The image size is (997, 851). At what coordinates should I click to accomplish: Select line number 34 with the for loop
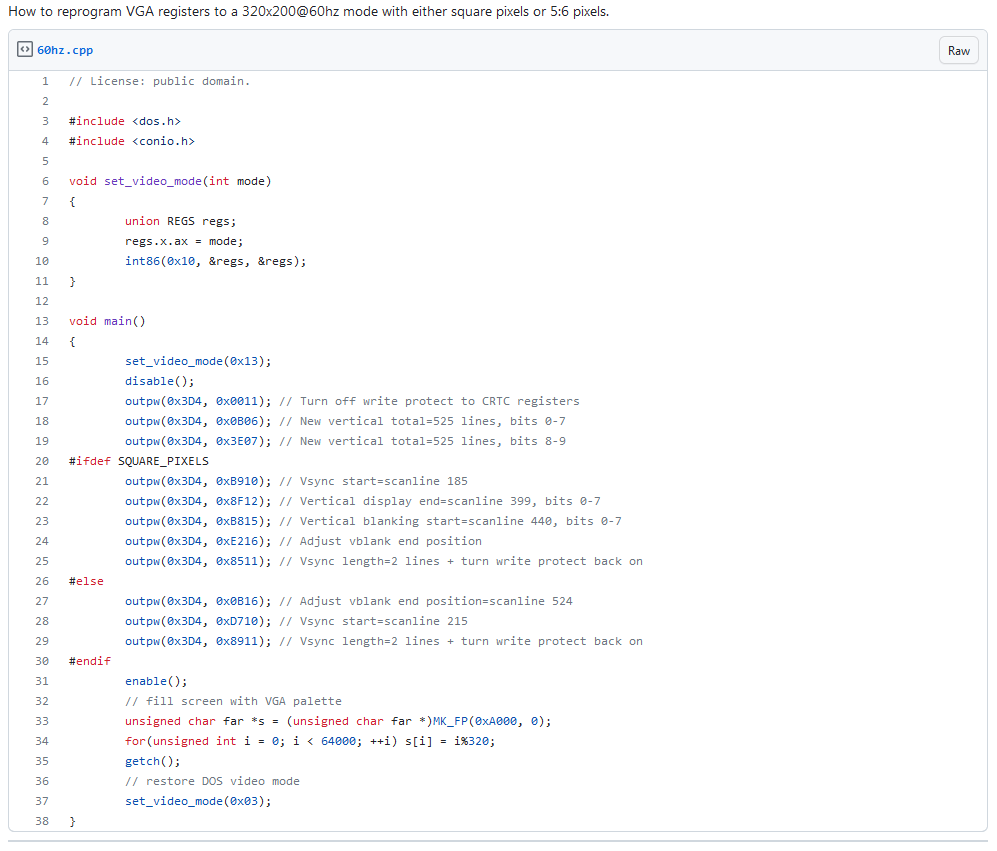[x=41, y=741]
